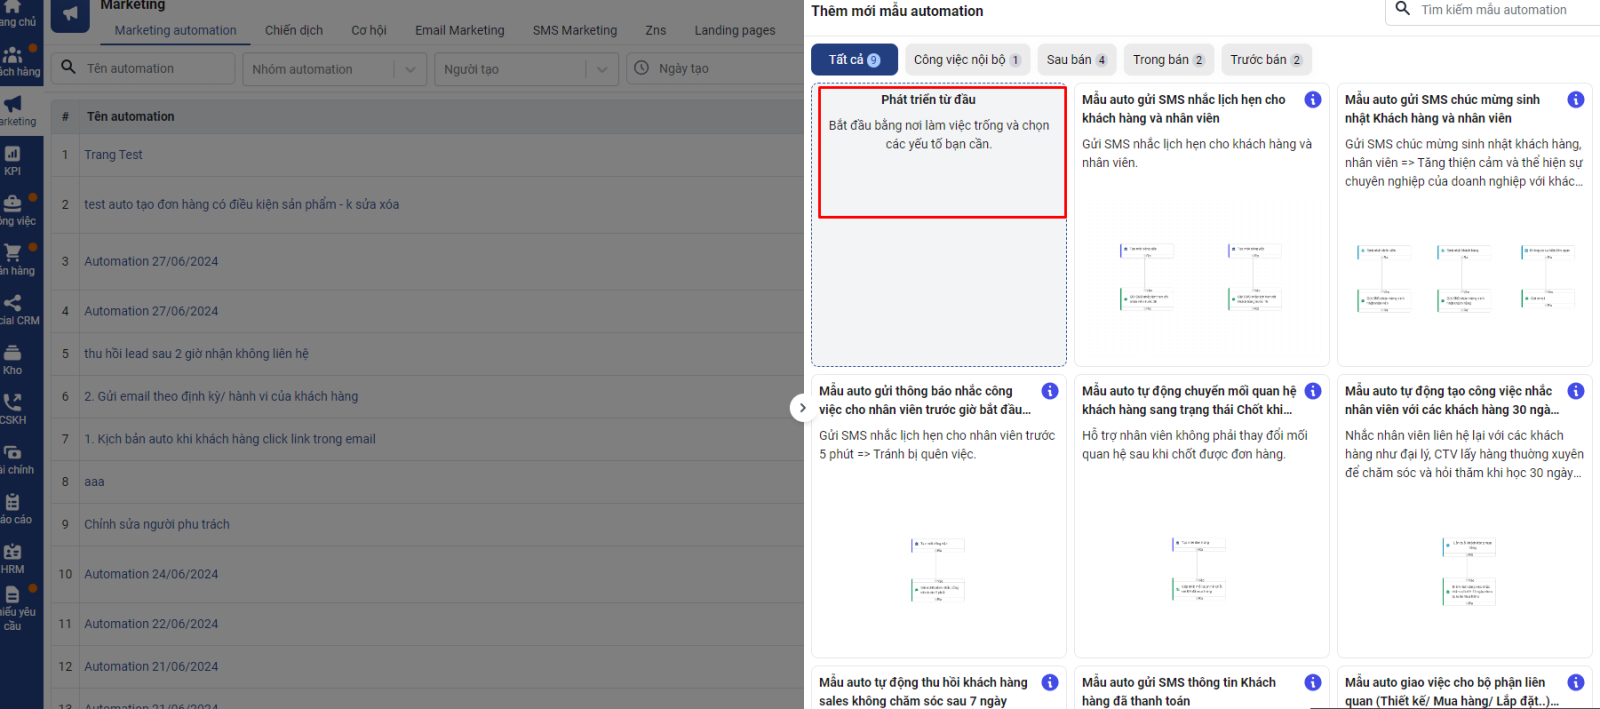The height and width of the screenshot is (709, 1600).
Task: Switch to the Landing pages tab
Action: point(735,30)
